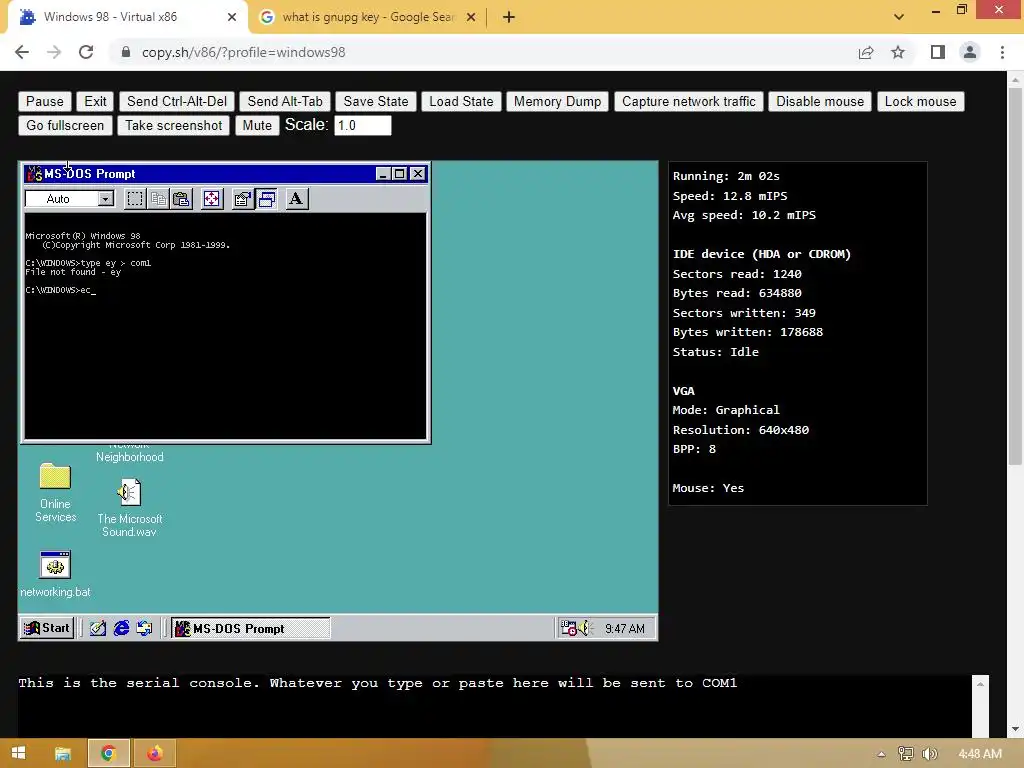The width and height of the screenshot is (1024, 768).
Task: Click the Copy icon in MS-DOS Prompt toolbar
Action: [158, 199]
